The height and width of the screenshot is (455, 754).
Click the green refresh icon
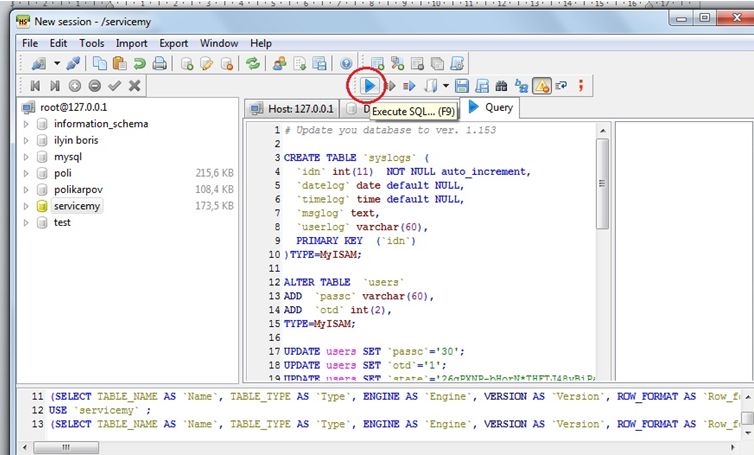(x=253, y=63)
